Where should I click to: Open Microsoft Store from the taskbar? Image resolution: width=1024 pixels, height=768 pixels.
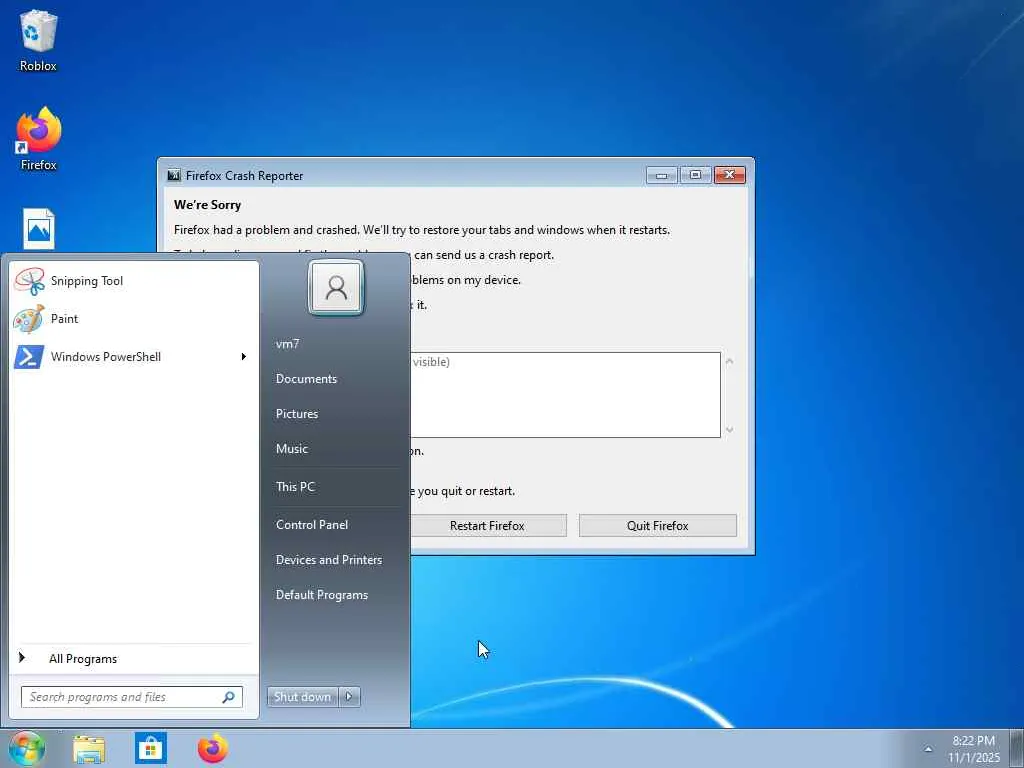[151, 748]
